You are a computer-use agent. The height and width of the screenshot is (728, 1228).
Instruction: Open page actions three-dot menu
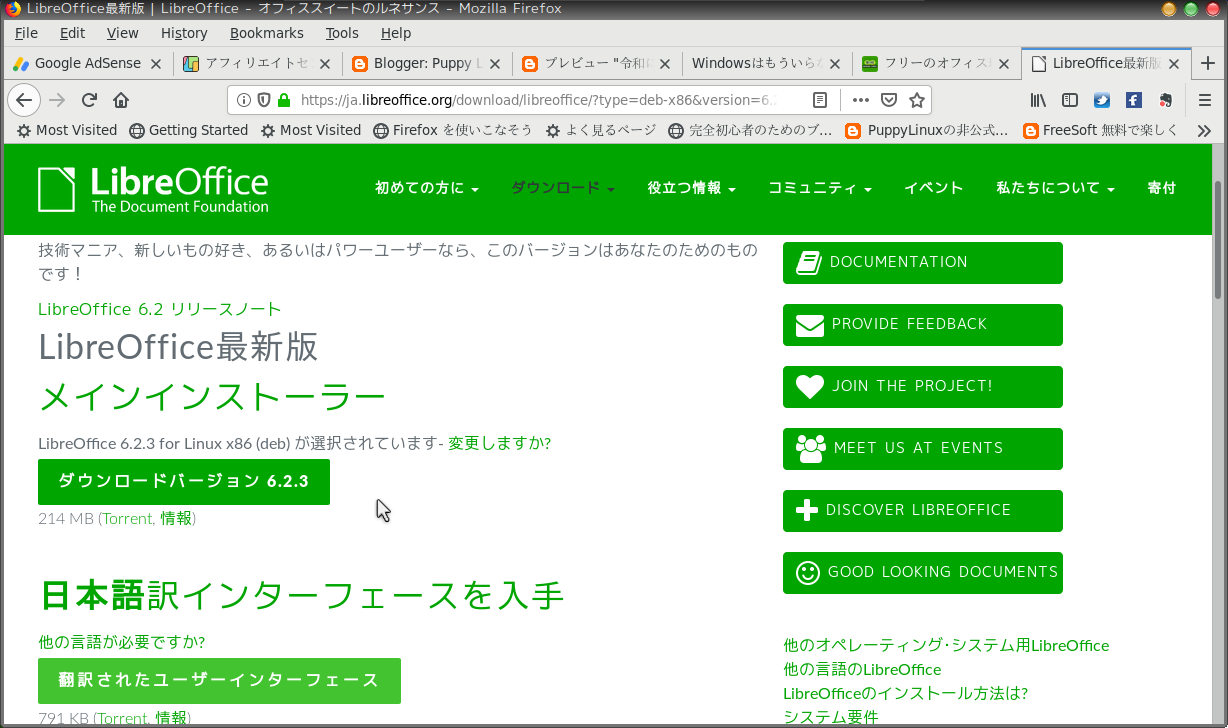861,100
